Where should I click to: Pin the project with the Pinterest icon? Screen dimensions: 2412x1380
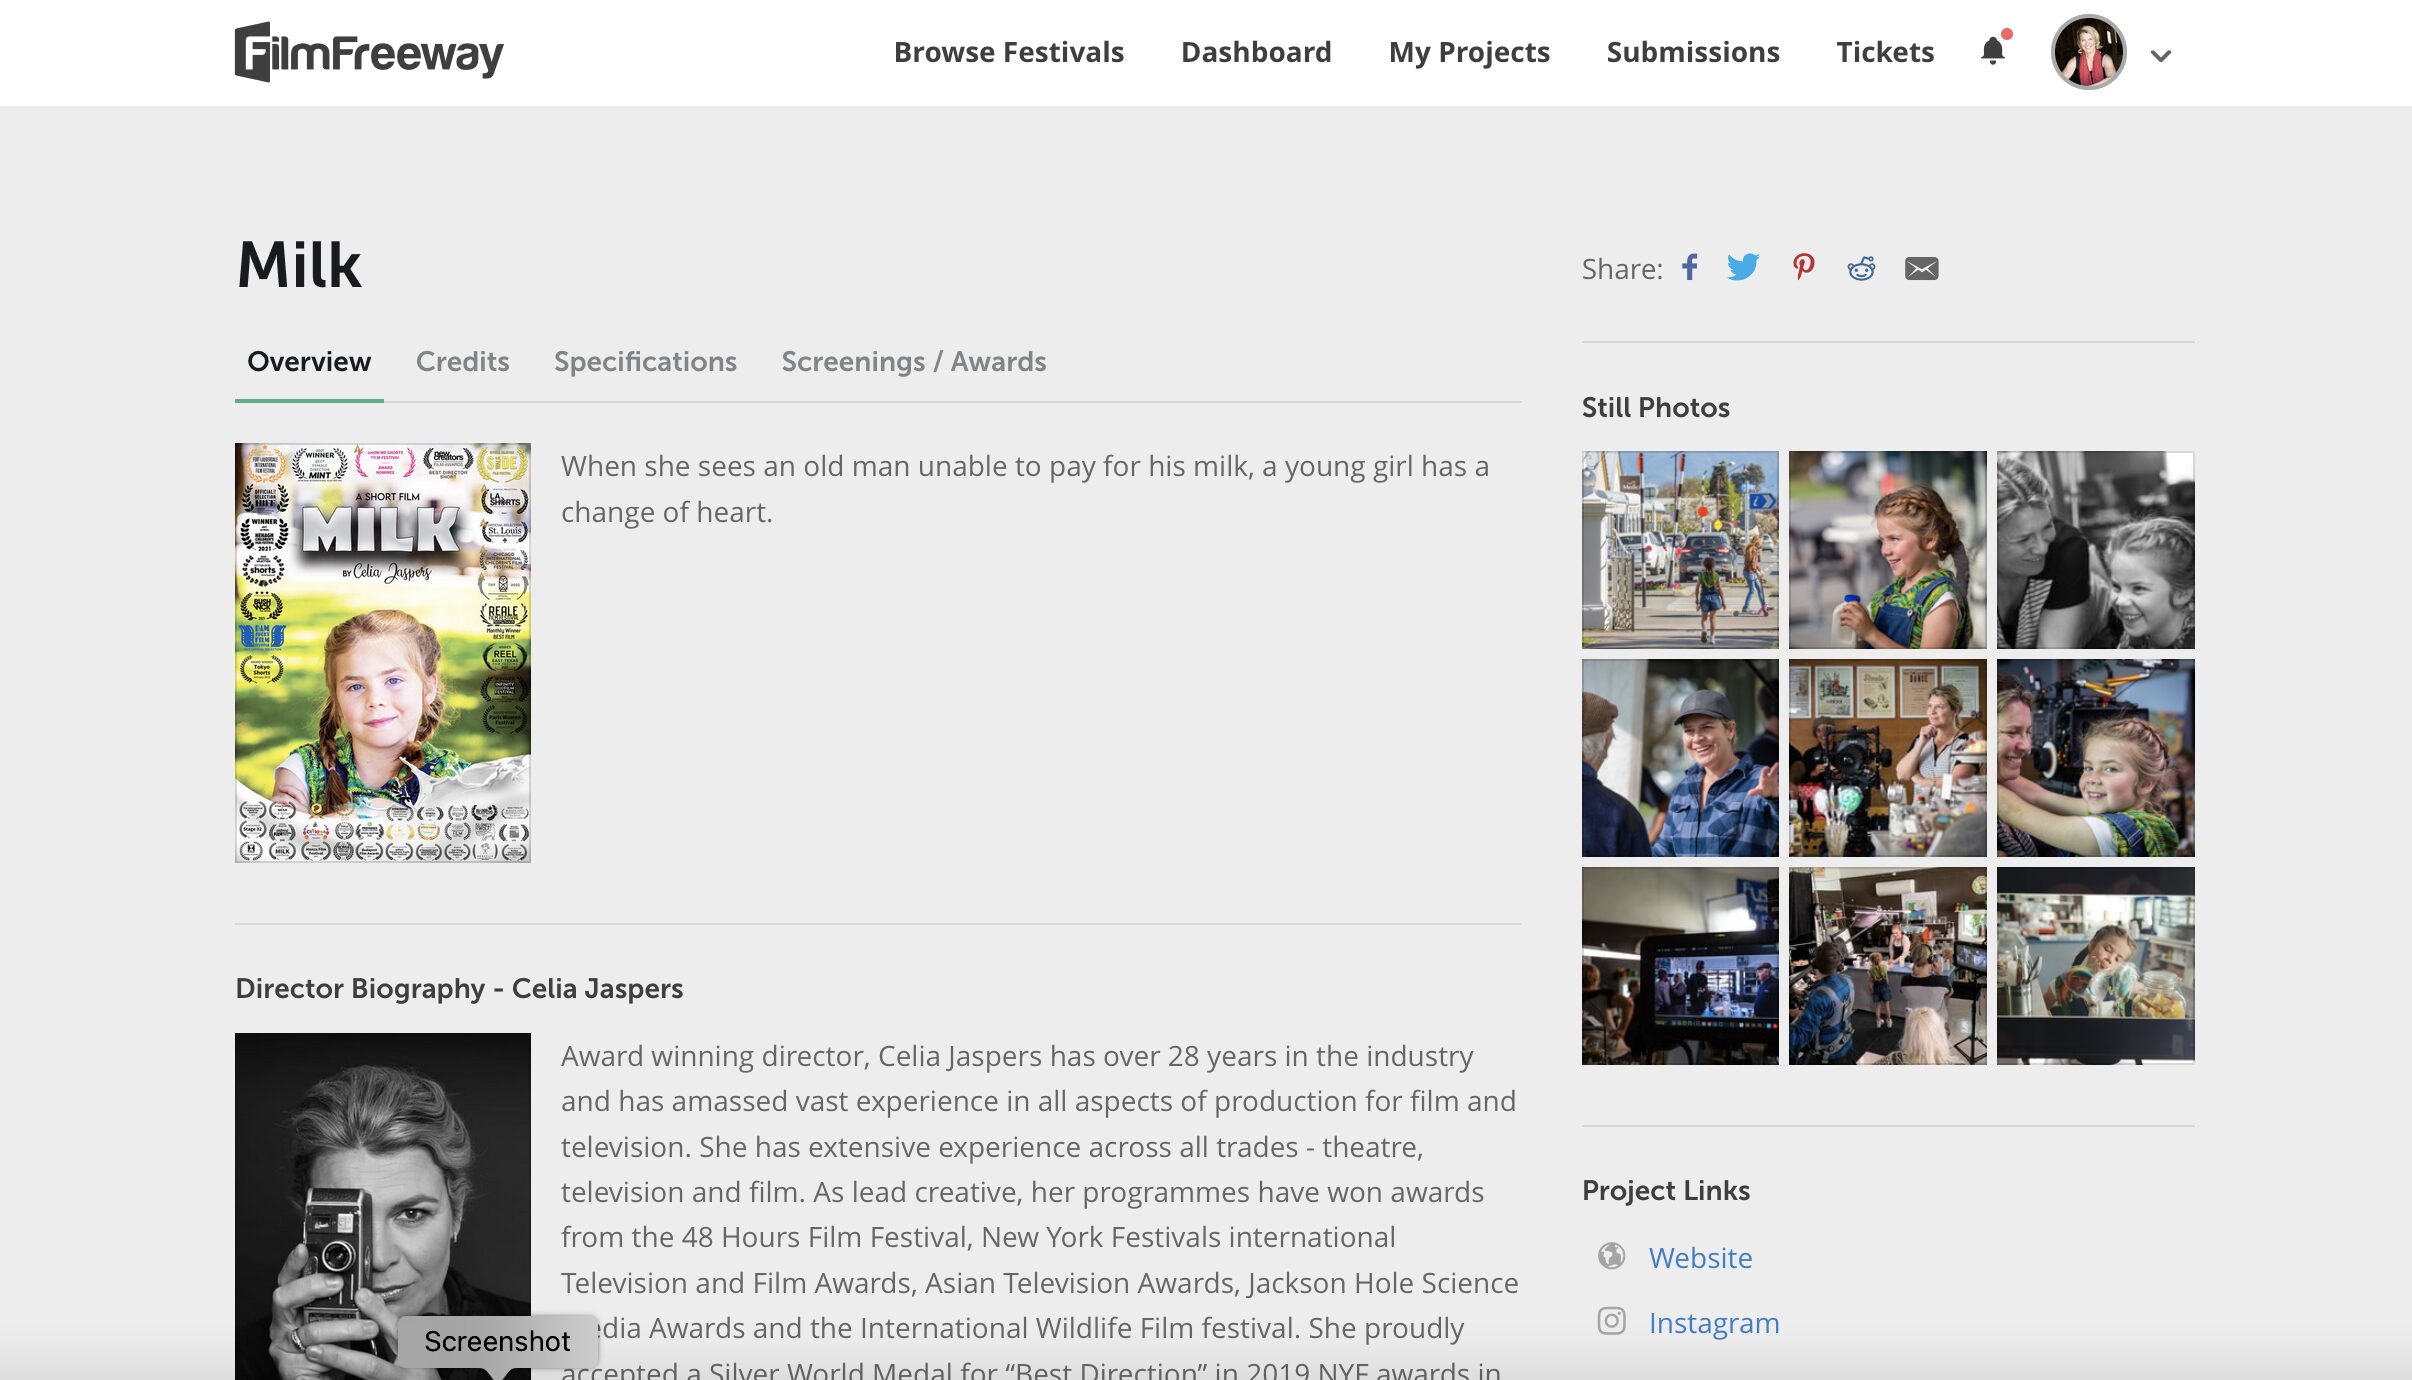(1803, 268)
